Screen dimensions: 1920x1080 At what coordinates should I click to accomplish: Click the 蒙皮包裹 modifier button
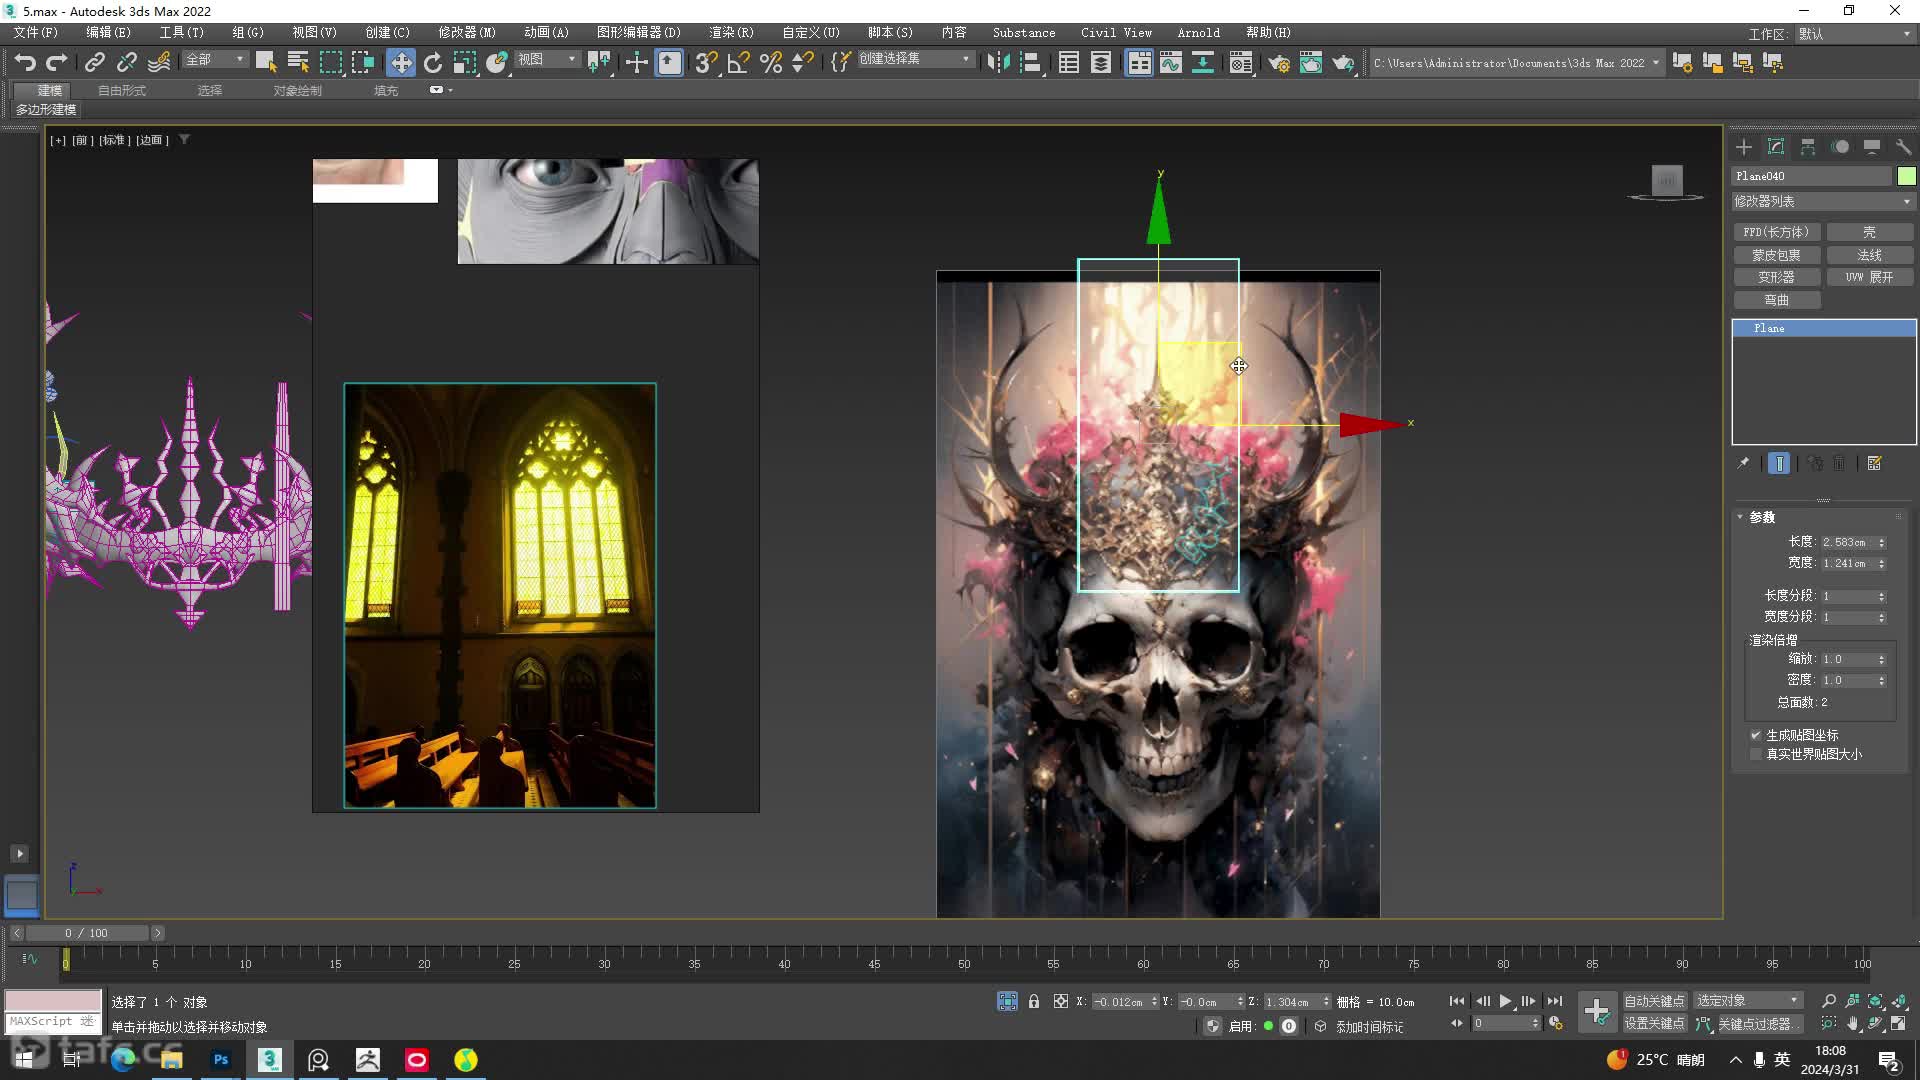point(1776,255)
